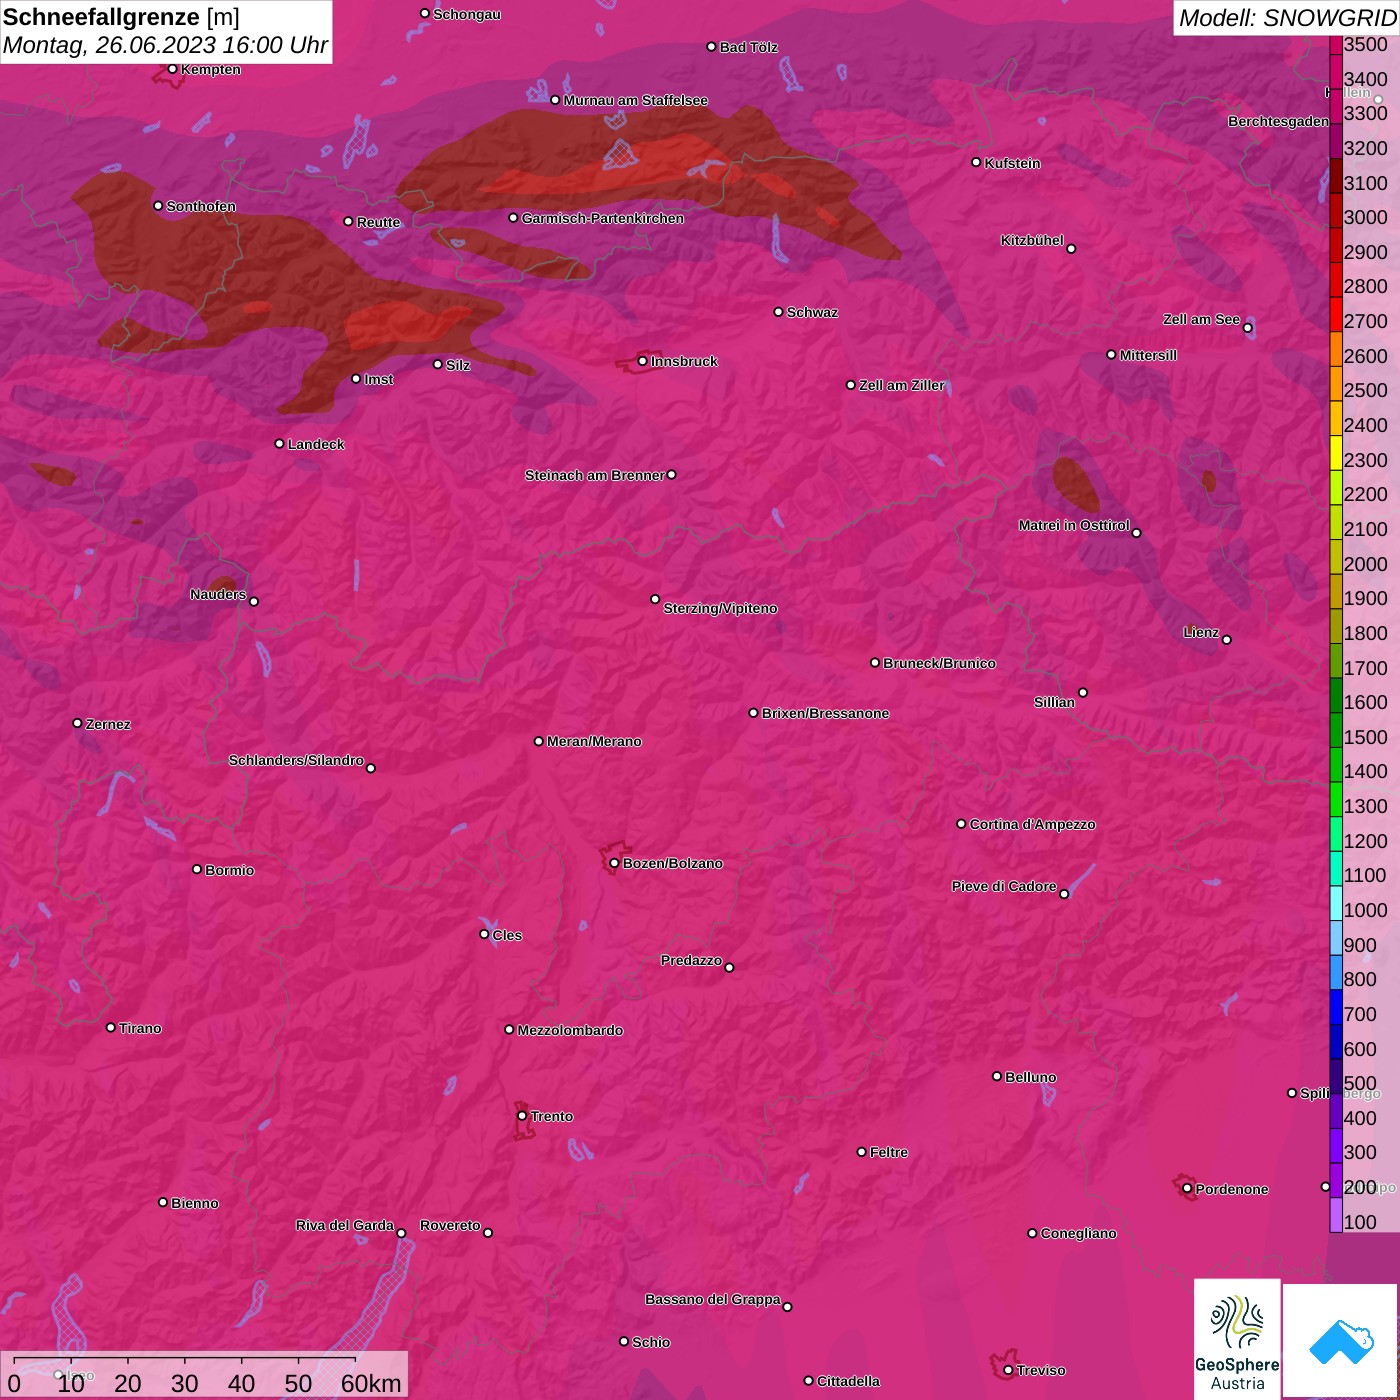Click the Lienz location marker
The width and height of the screenshot is (1400, 1400).
(1227, 639)
